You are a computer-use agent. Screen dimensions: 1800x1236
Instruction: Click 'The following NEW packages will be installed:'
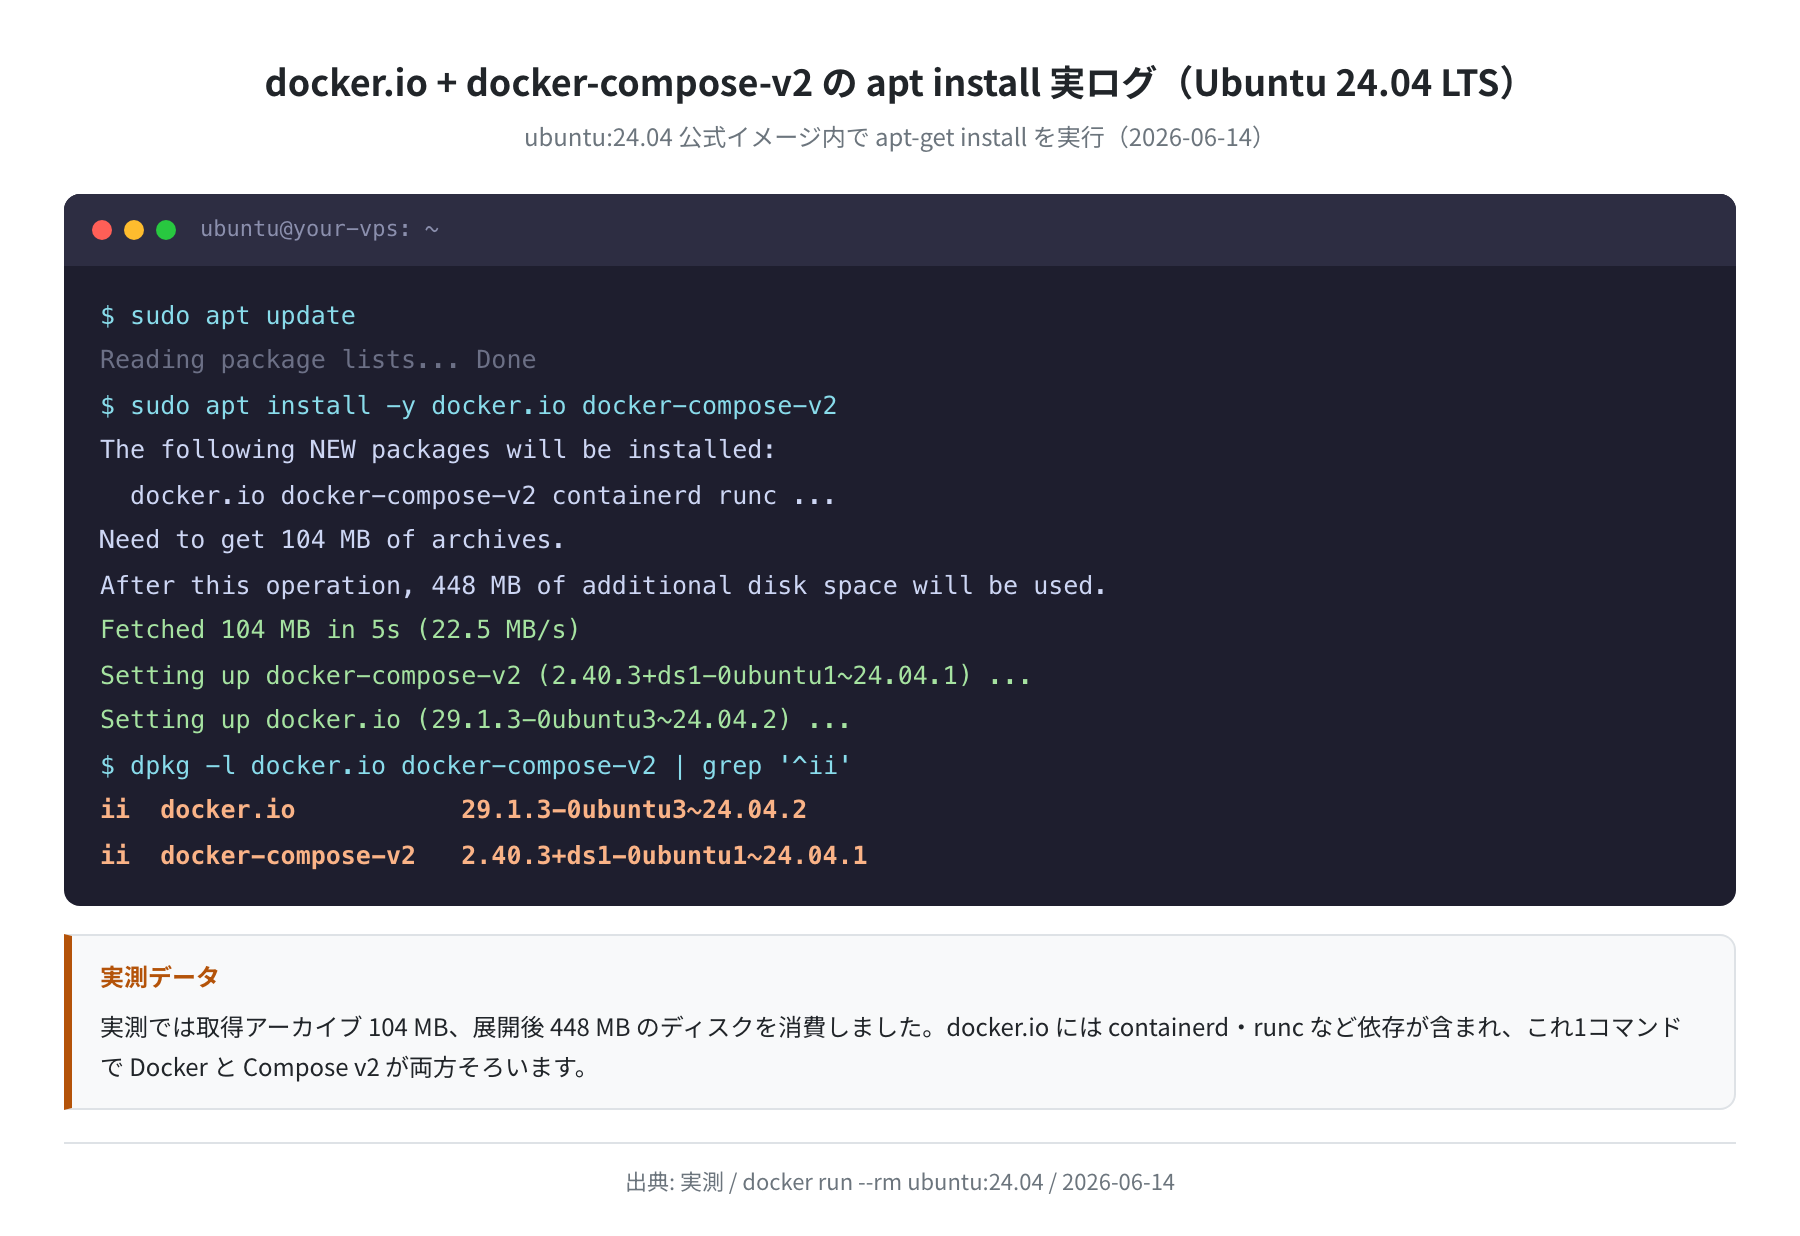point(438,450)
